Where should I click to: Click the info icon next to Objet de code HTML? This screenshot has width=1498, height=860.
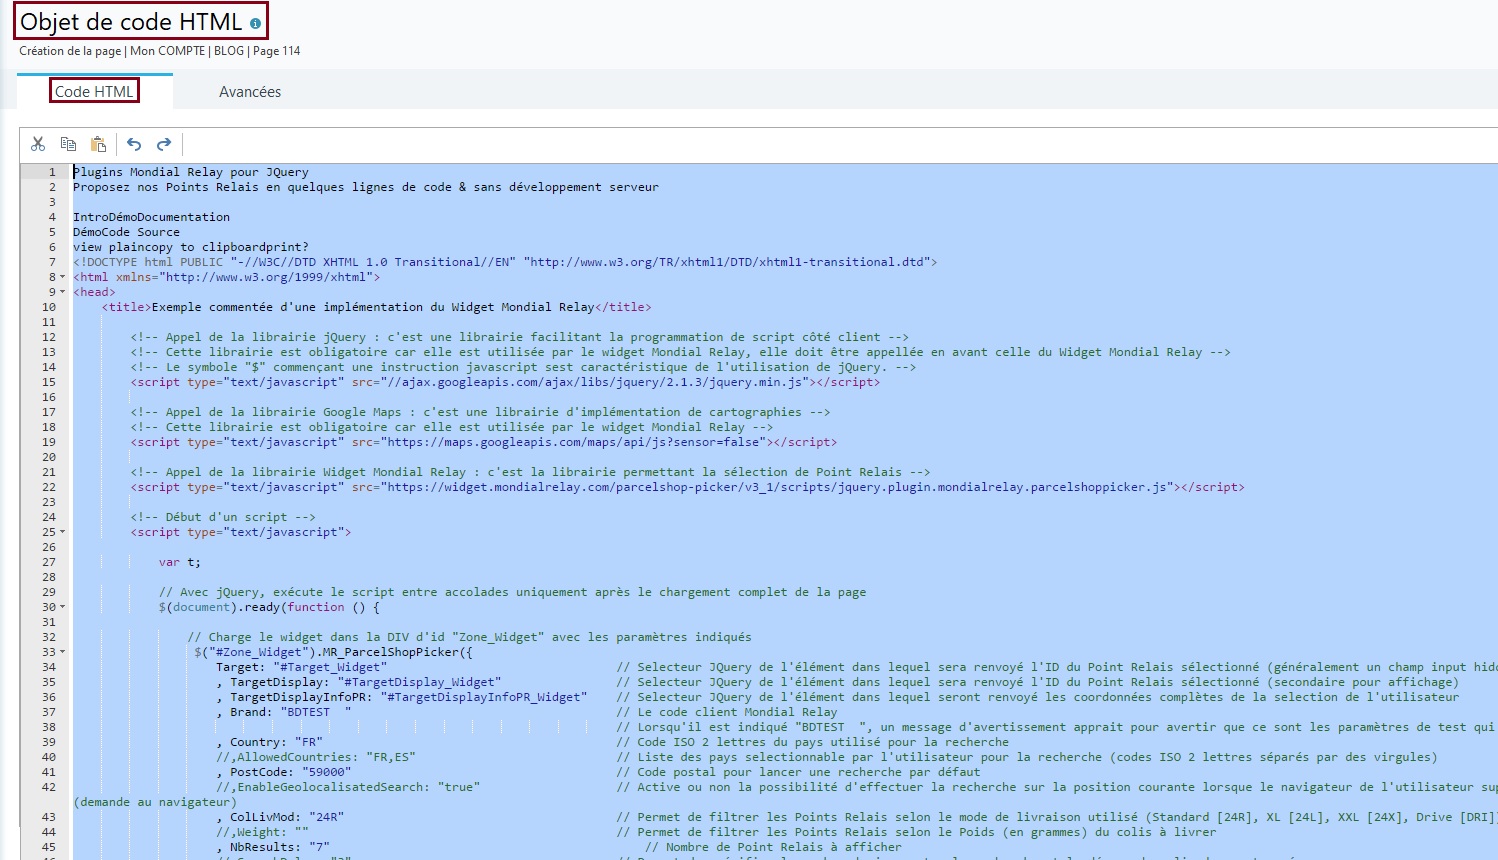255,23
